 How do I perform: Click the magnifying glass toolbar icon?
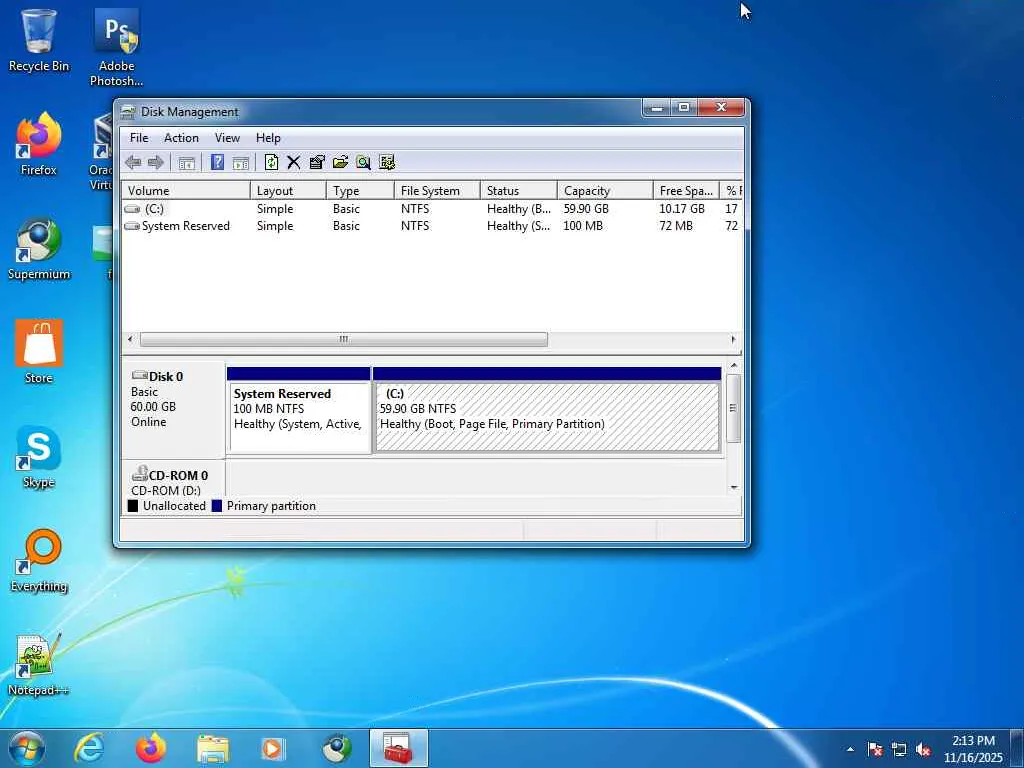pyautogui.click(x=363, y=162)
